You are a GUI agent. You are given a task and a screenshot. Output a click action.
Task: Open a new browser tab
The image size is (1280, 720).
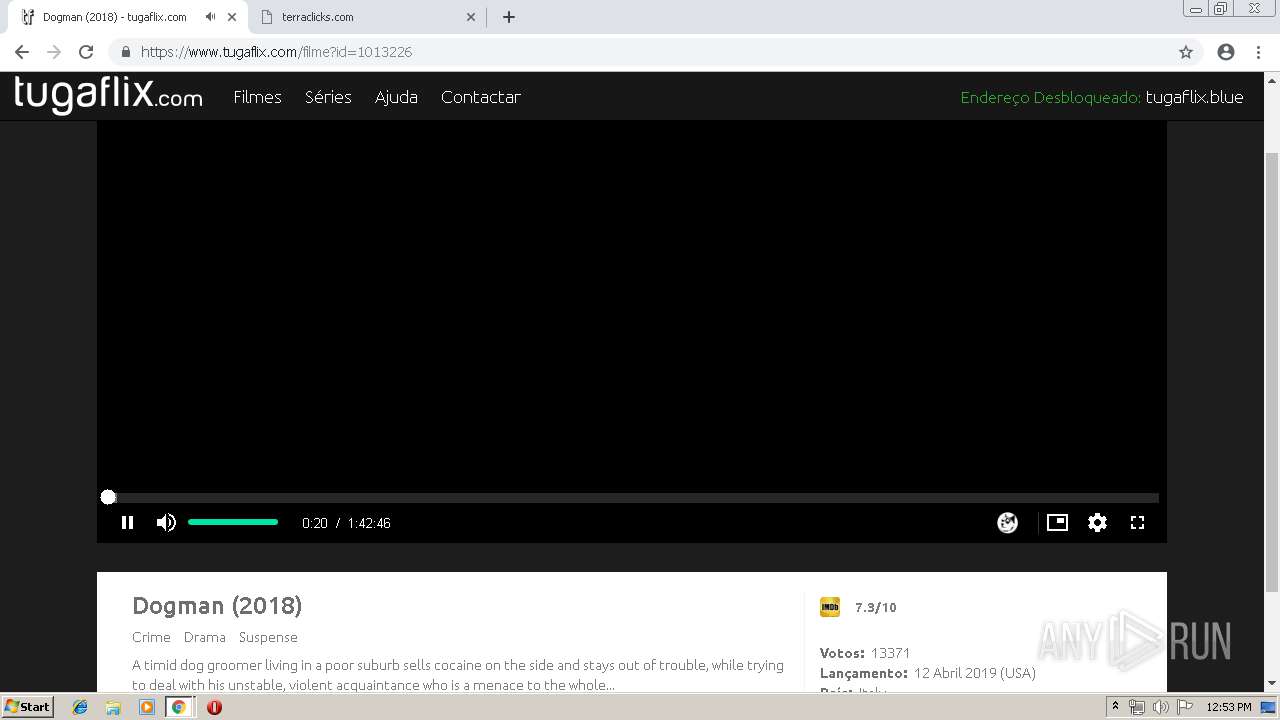coord(509,17)
